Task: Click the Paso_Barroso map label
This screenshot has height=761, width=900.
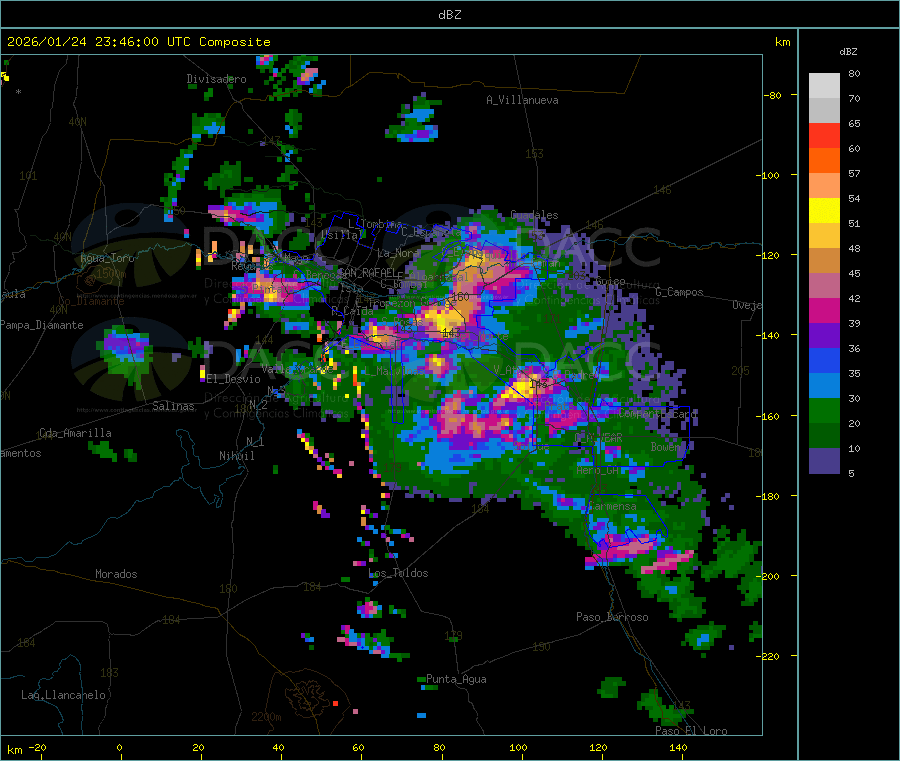Action: [612, 617]
